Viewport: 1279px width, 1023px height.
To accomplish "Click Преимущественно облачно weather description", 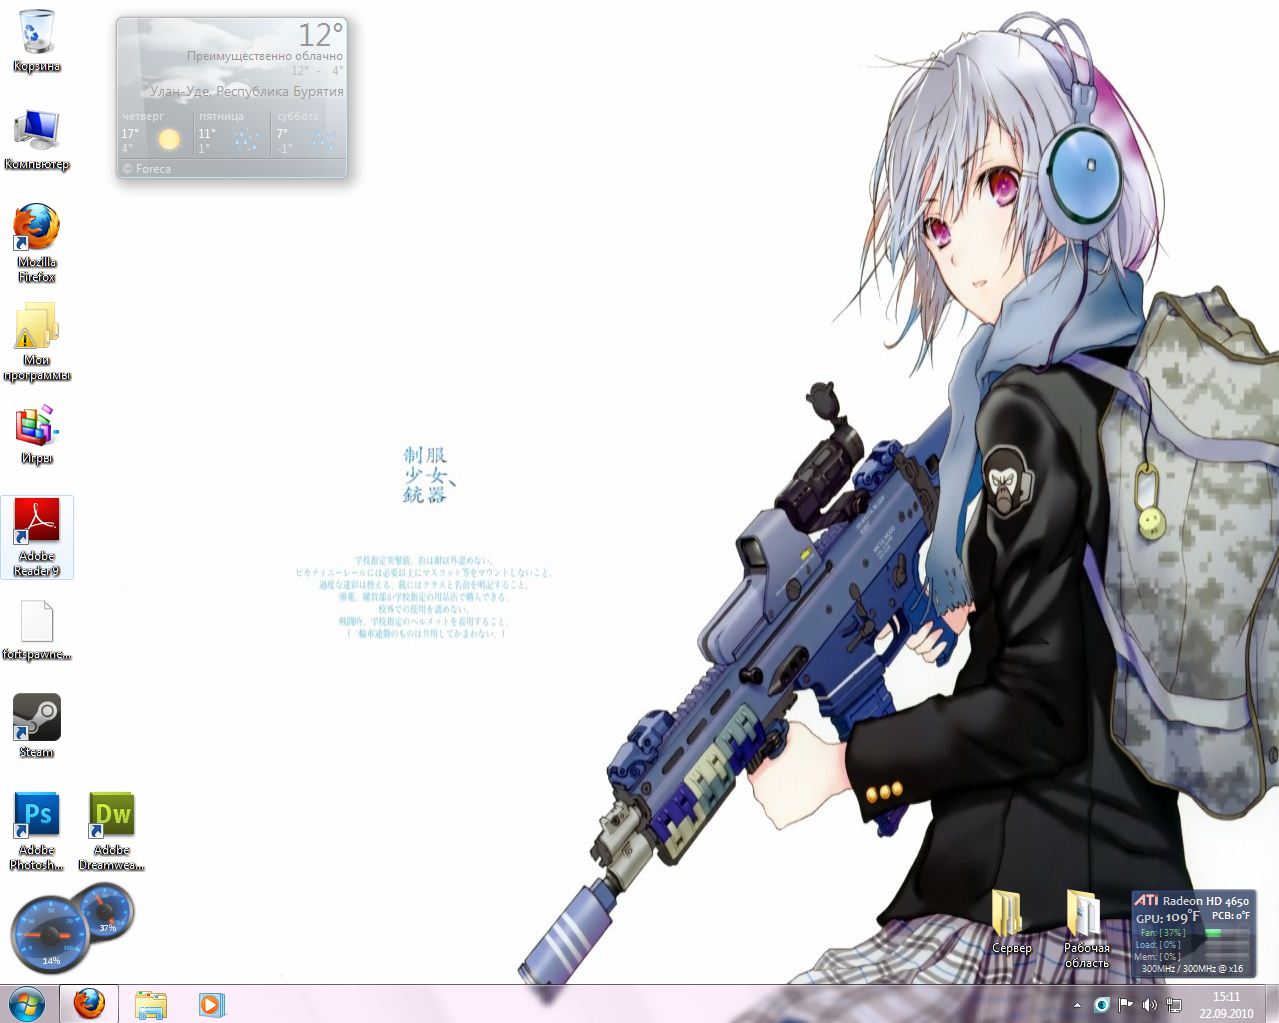I will pos(265,56).
